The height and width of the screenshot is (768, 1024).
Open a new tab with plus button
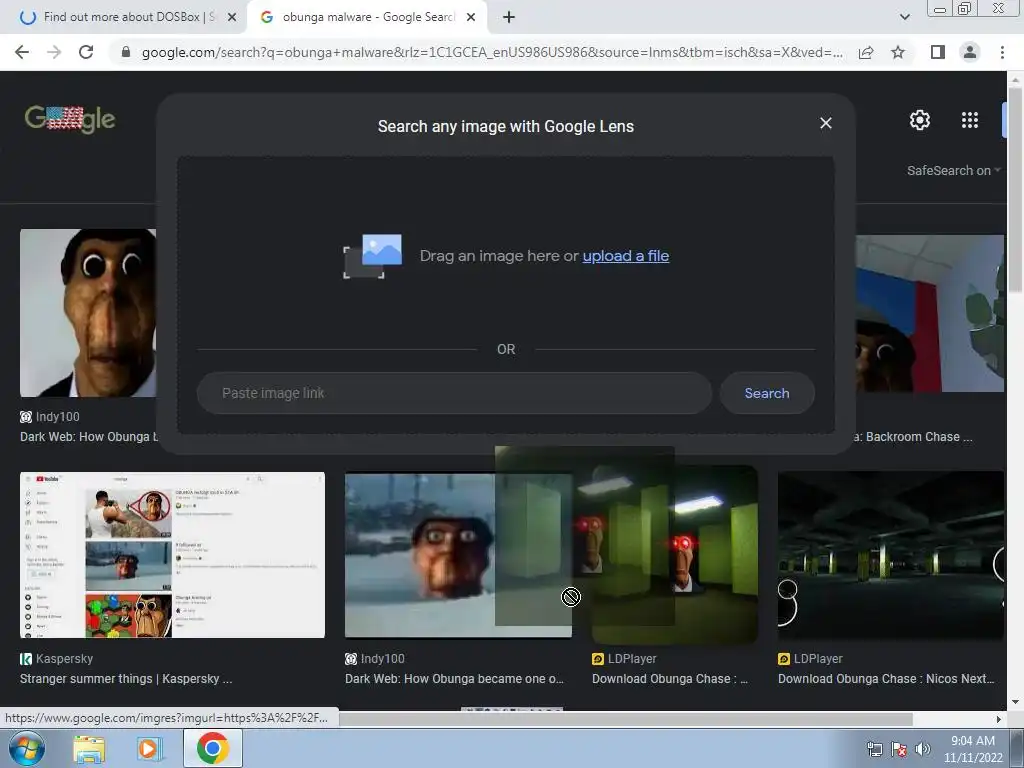[509, 18]
